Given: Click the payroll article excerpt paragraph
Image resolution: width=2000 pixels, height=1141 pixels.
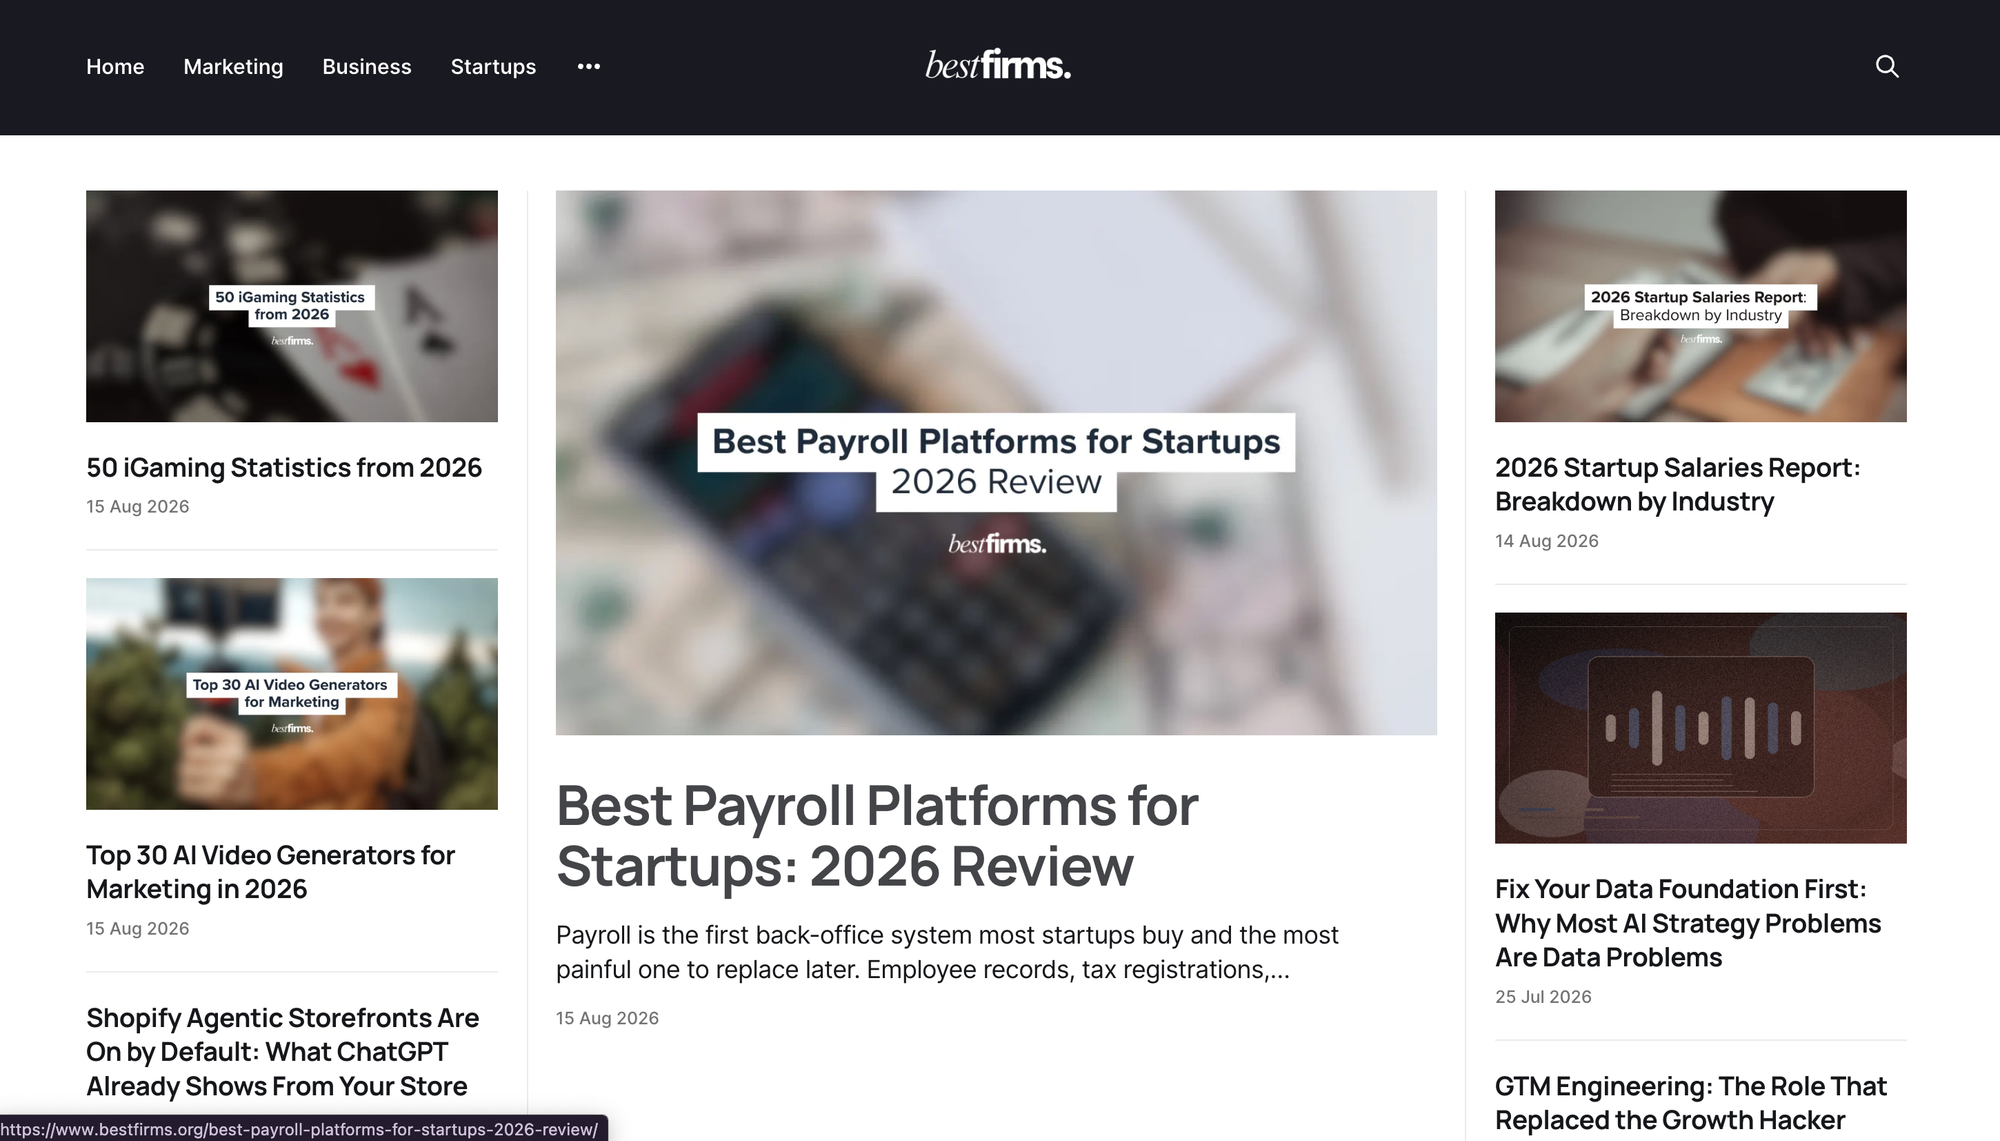Looking at the screenshot, I should click(x=947, y=952).
